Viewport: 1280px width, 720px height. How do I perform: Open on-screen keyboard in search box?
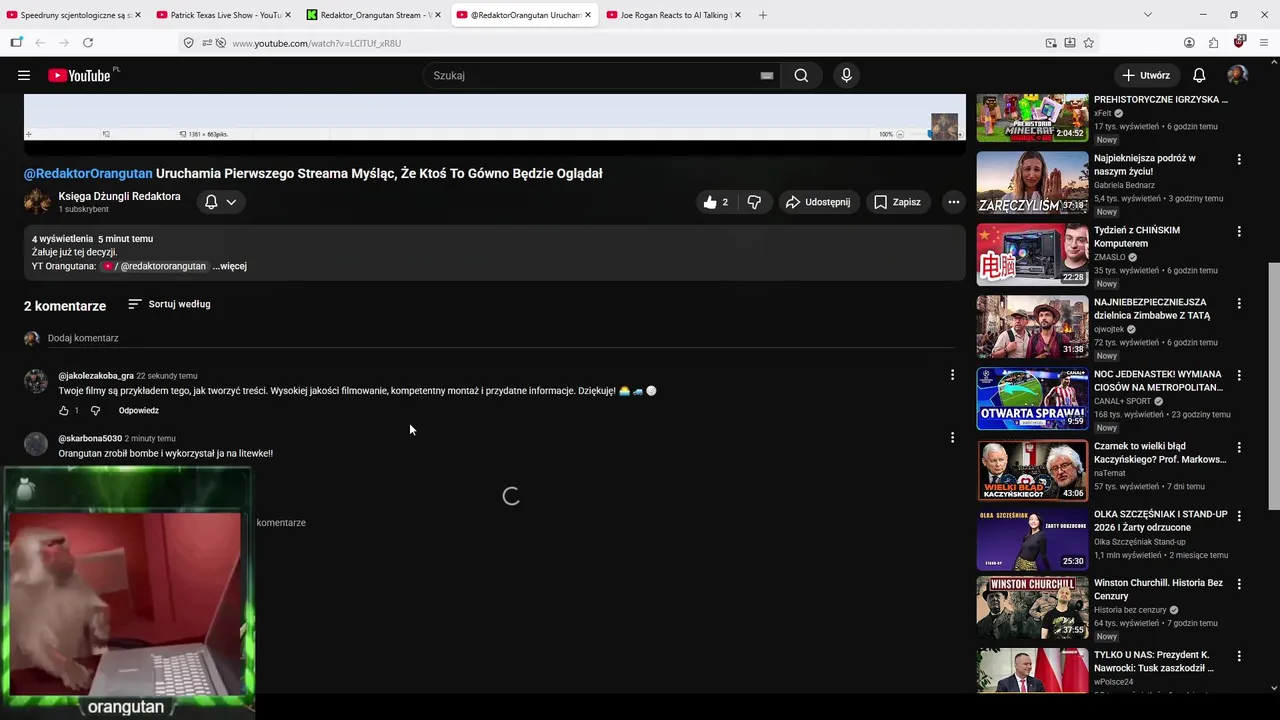pyautogui.click(x=767, y=75)
